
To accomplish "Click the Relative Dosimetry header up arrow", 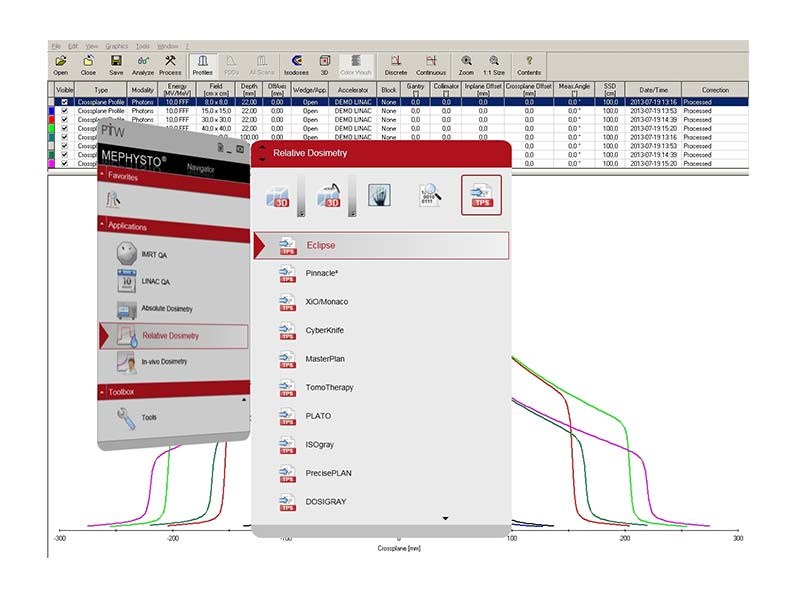I will coord(262,147).
